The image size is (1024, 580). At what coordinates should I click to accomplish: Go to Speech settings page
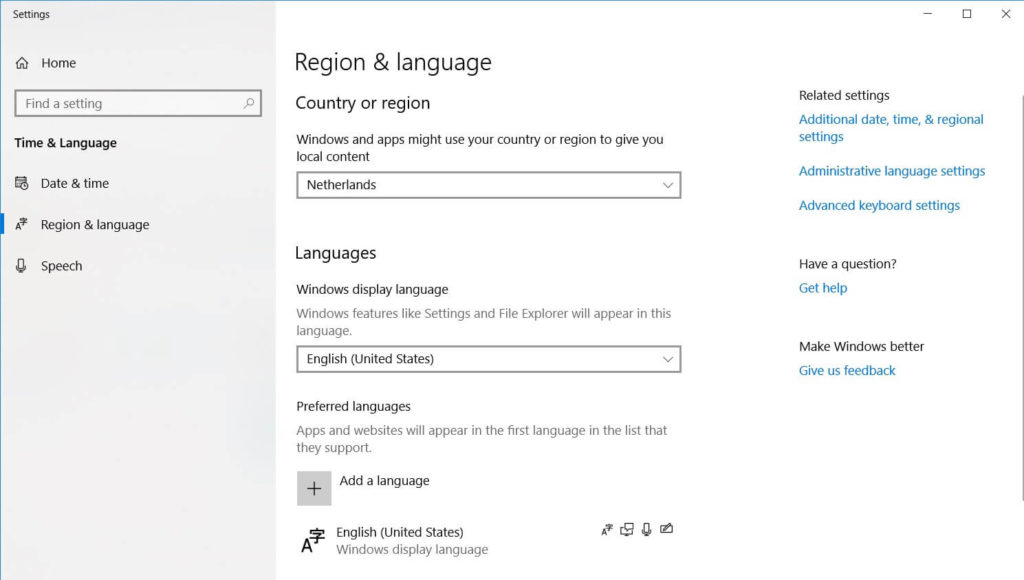pyautogui.click(x=61, y=266)
